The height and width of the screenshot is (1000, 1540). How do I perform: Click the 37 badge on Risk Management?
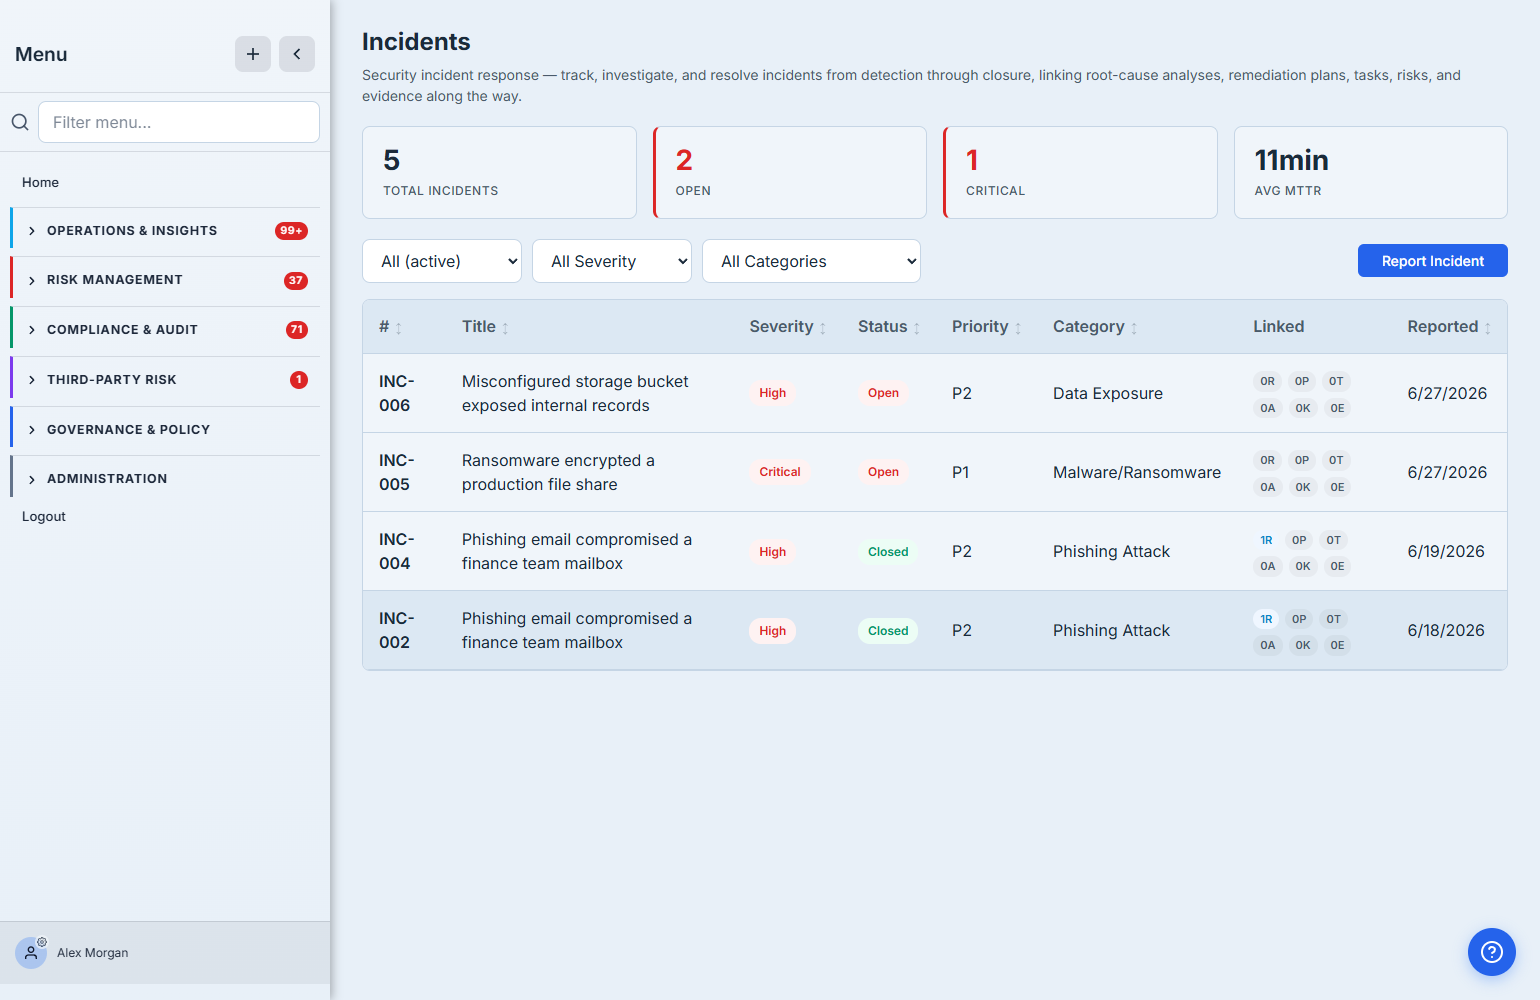296,281
